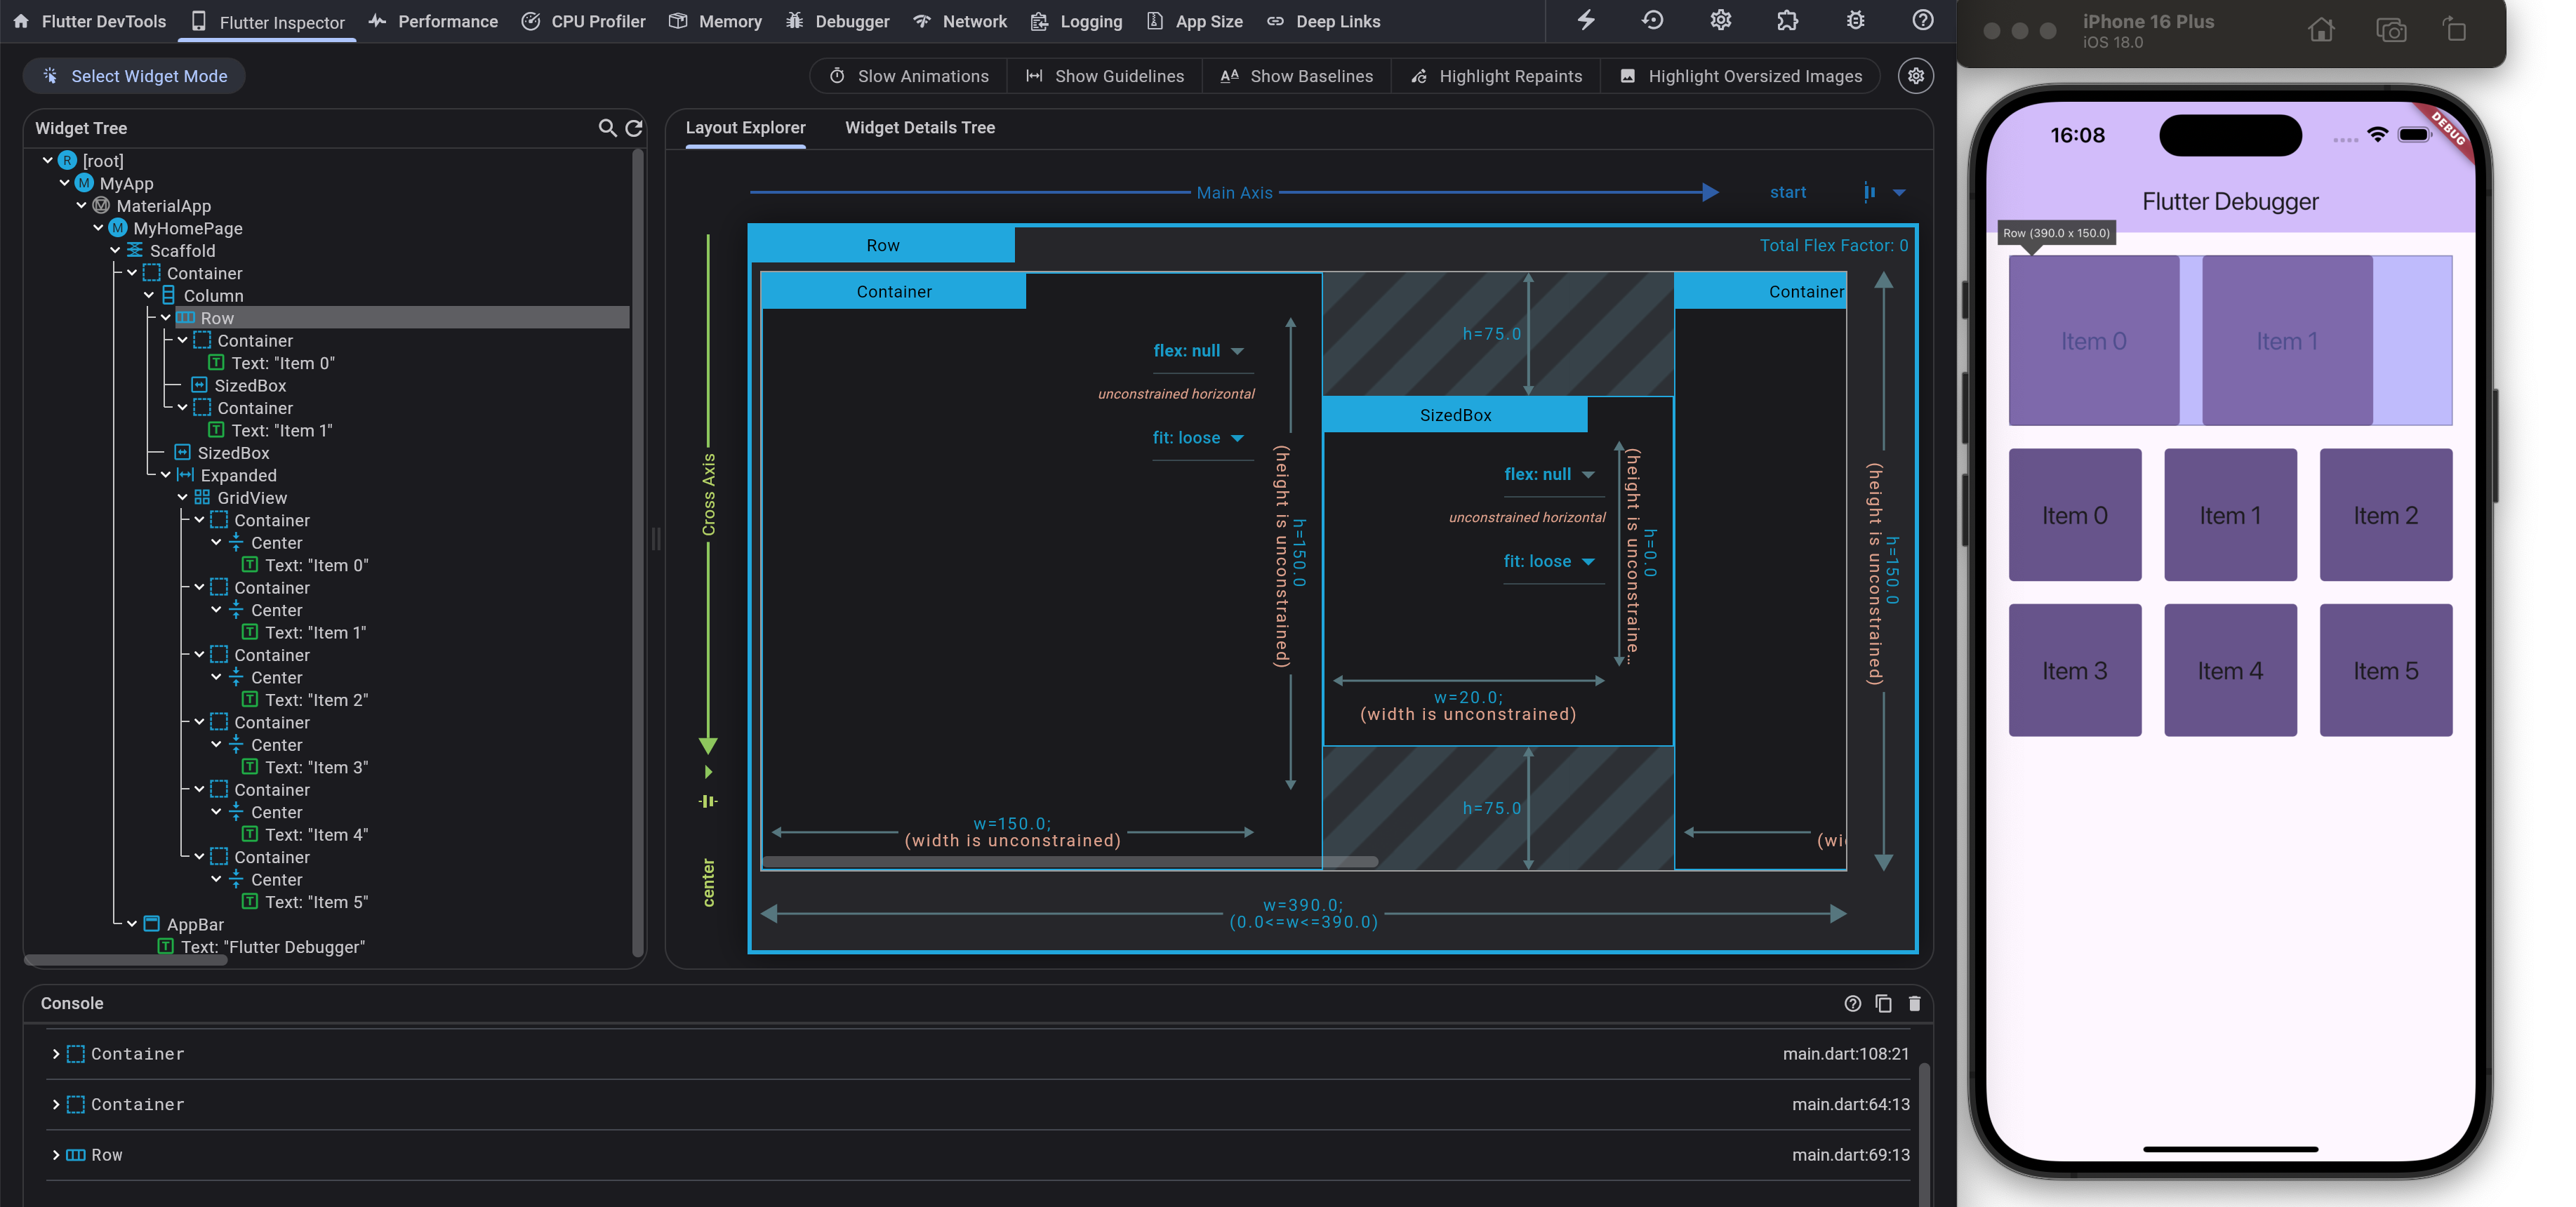The width and height of the screenshot is (2576, 1207).
Task: Open Flutter Inspector settings gear
Action: pos(1915,76)
